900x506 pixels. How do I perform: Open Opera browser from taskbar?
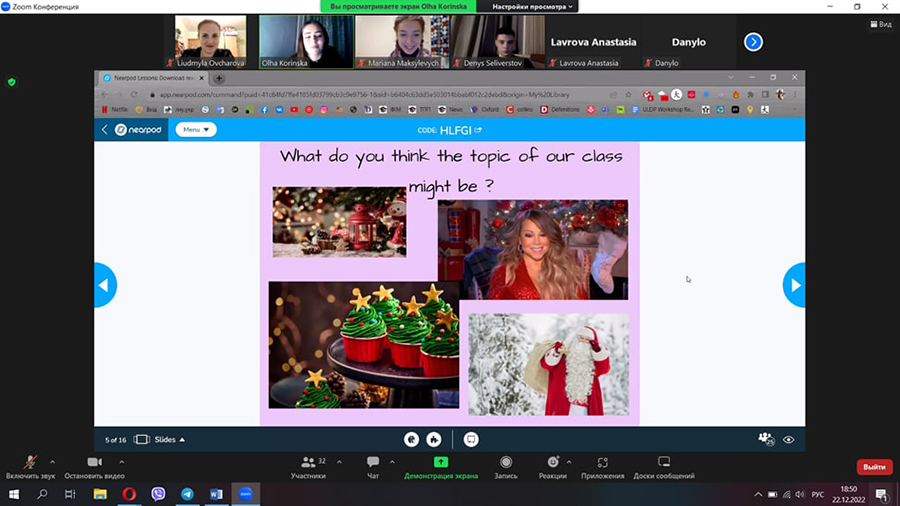129,494
